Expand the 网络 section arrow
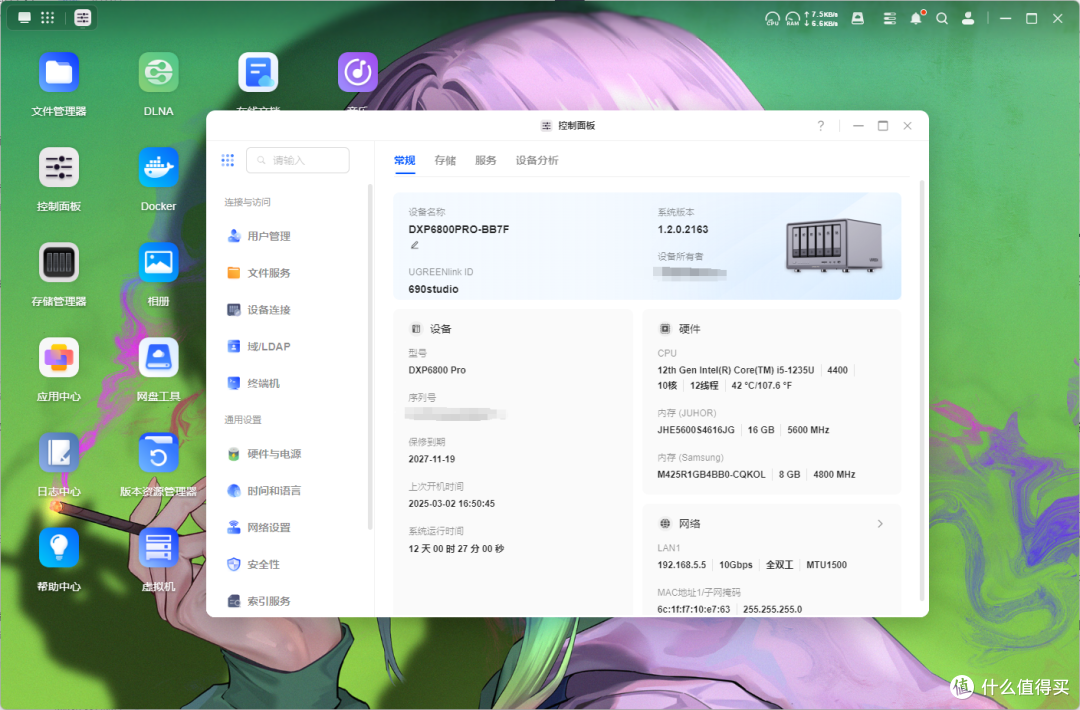The image size is (1080, 710). pyautogui.click(x=880, y=524)
